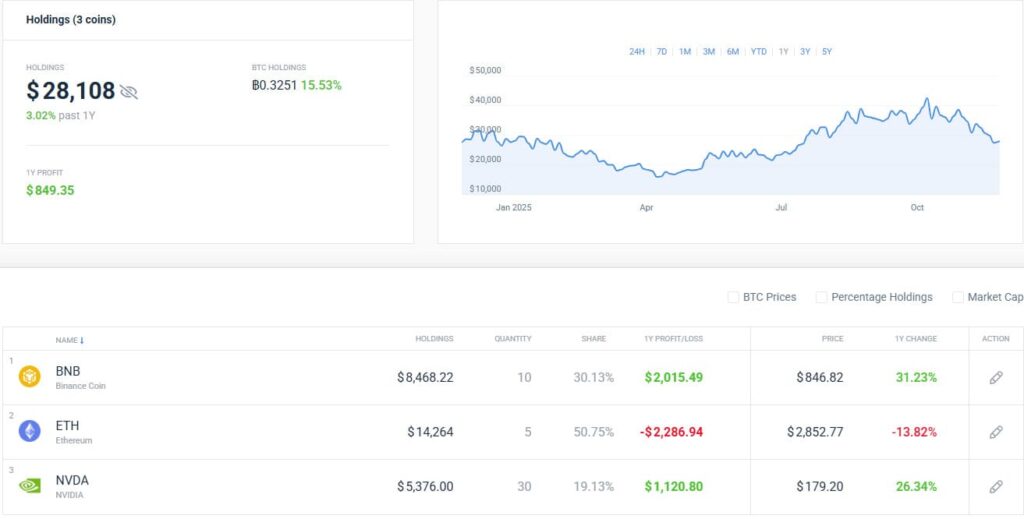Viewport: 1024px width, 519px height.
Task: Sort by the 1Y PROFIT/LOSS column header
Action: coord(673,339)
